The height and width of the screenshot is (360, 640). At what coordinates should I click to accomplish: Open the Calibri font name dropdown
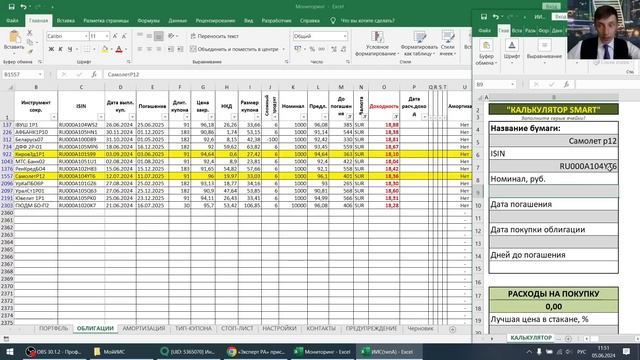pos(86,36)
